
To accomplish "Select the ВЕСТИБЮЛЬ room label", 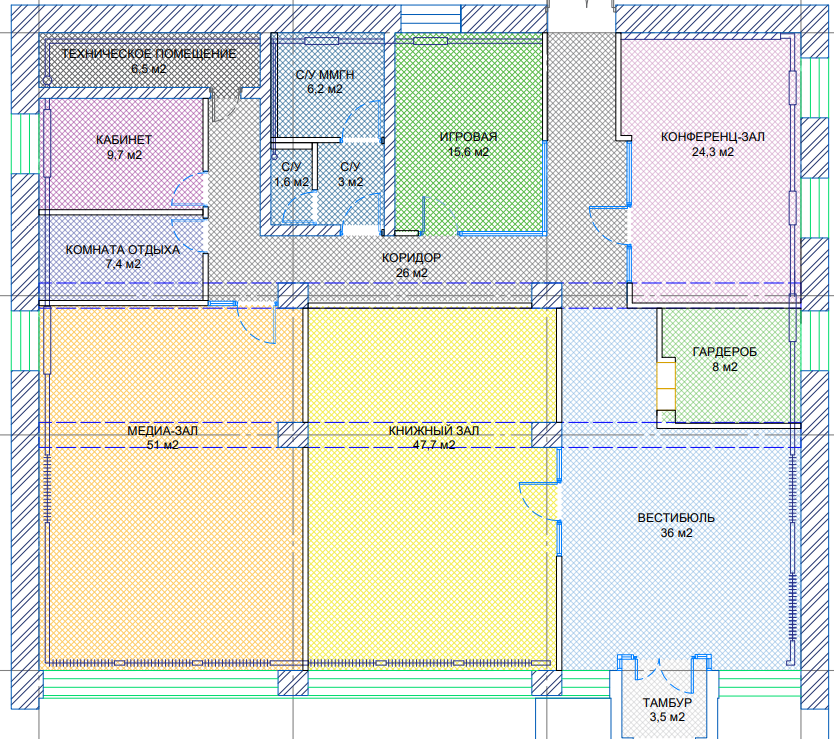I will pyautogui.click(x=676, y=519).
